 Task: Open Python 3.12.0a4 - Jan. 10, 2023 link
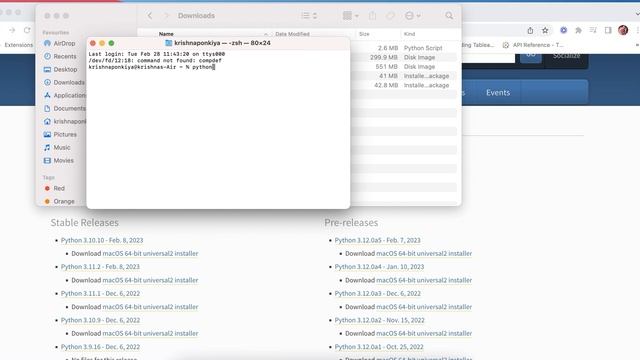379,267
